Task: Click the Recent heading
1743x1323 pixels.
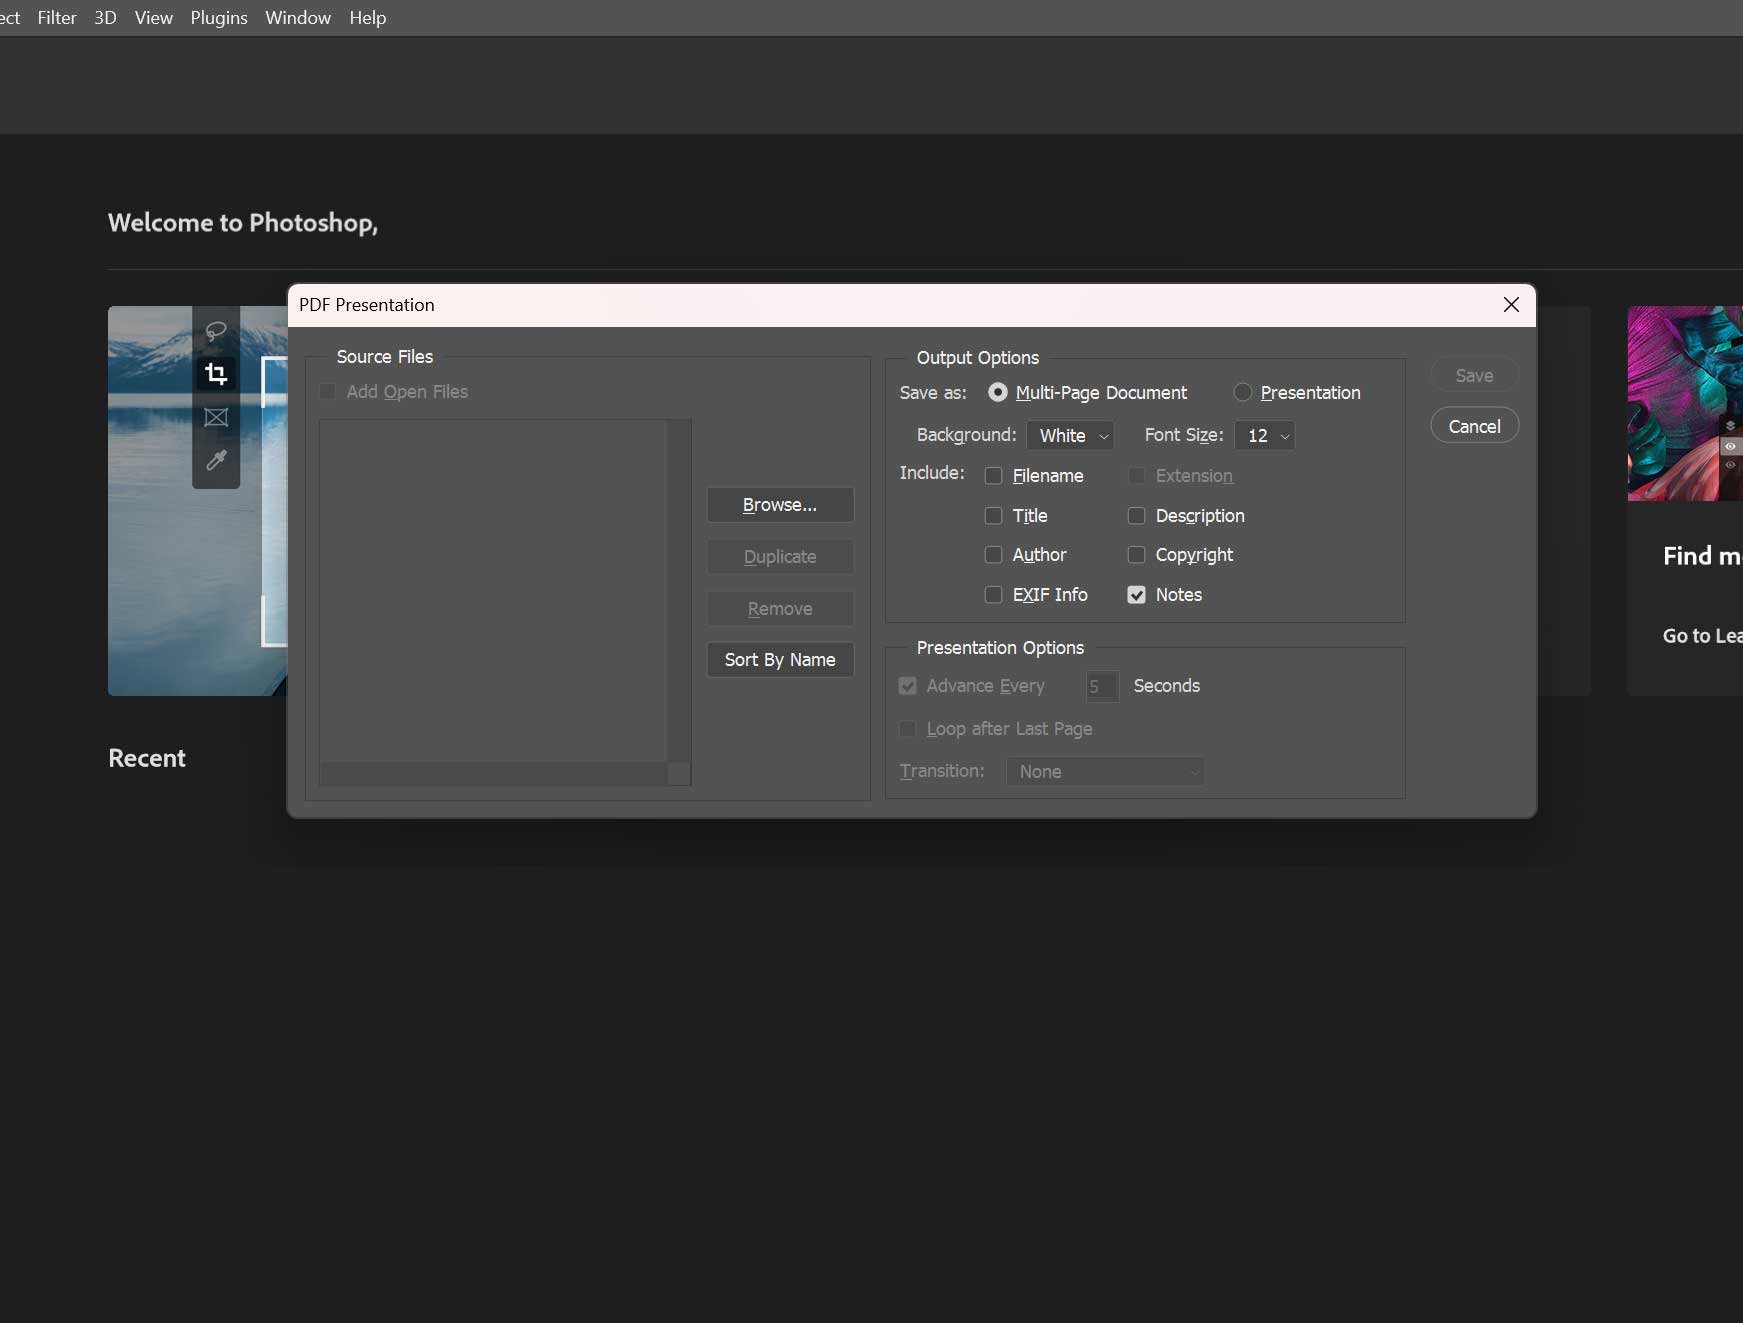Action: coord(147,758)
